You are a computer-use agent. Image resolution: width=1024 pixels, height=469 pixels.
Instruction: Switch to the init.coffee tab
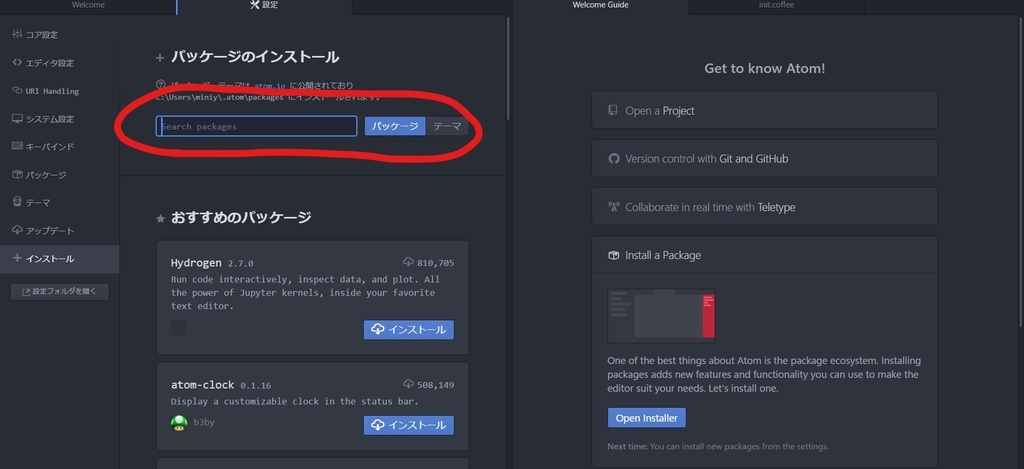[x=776, y=5]
